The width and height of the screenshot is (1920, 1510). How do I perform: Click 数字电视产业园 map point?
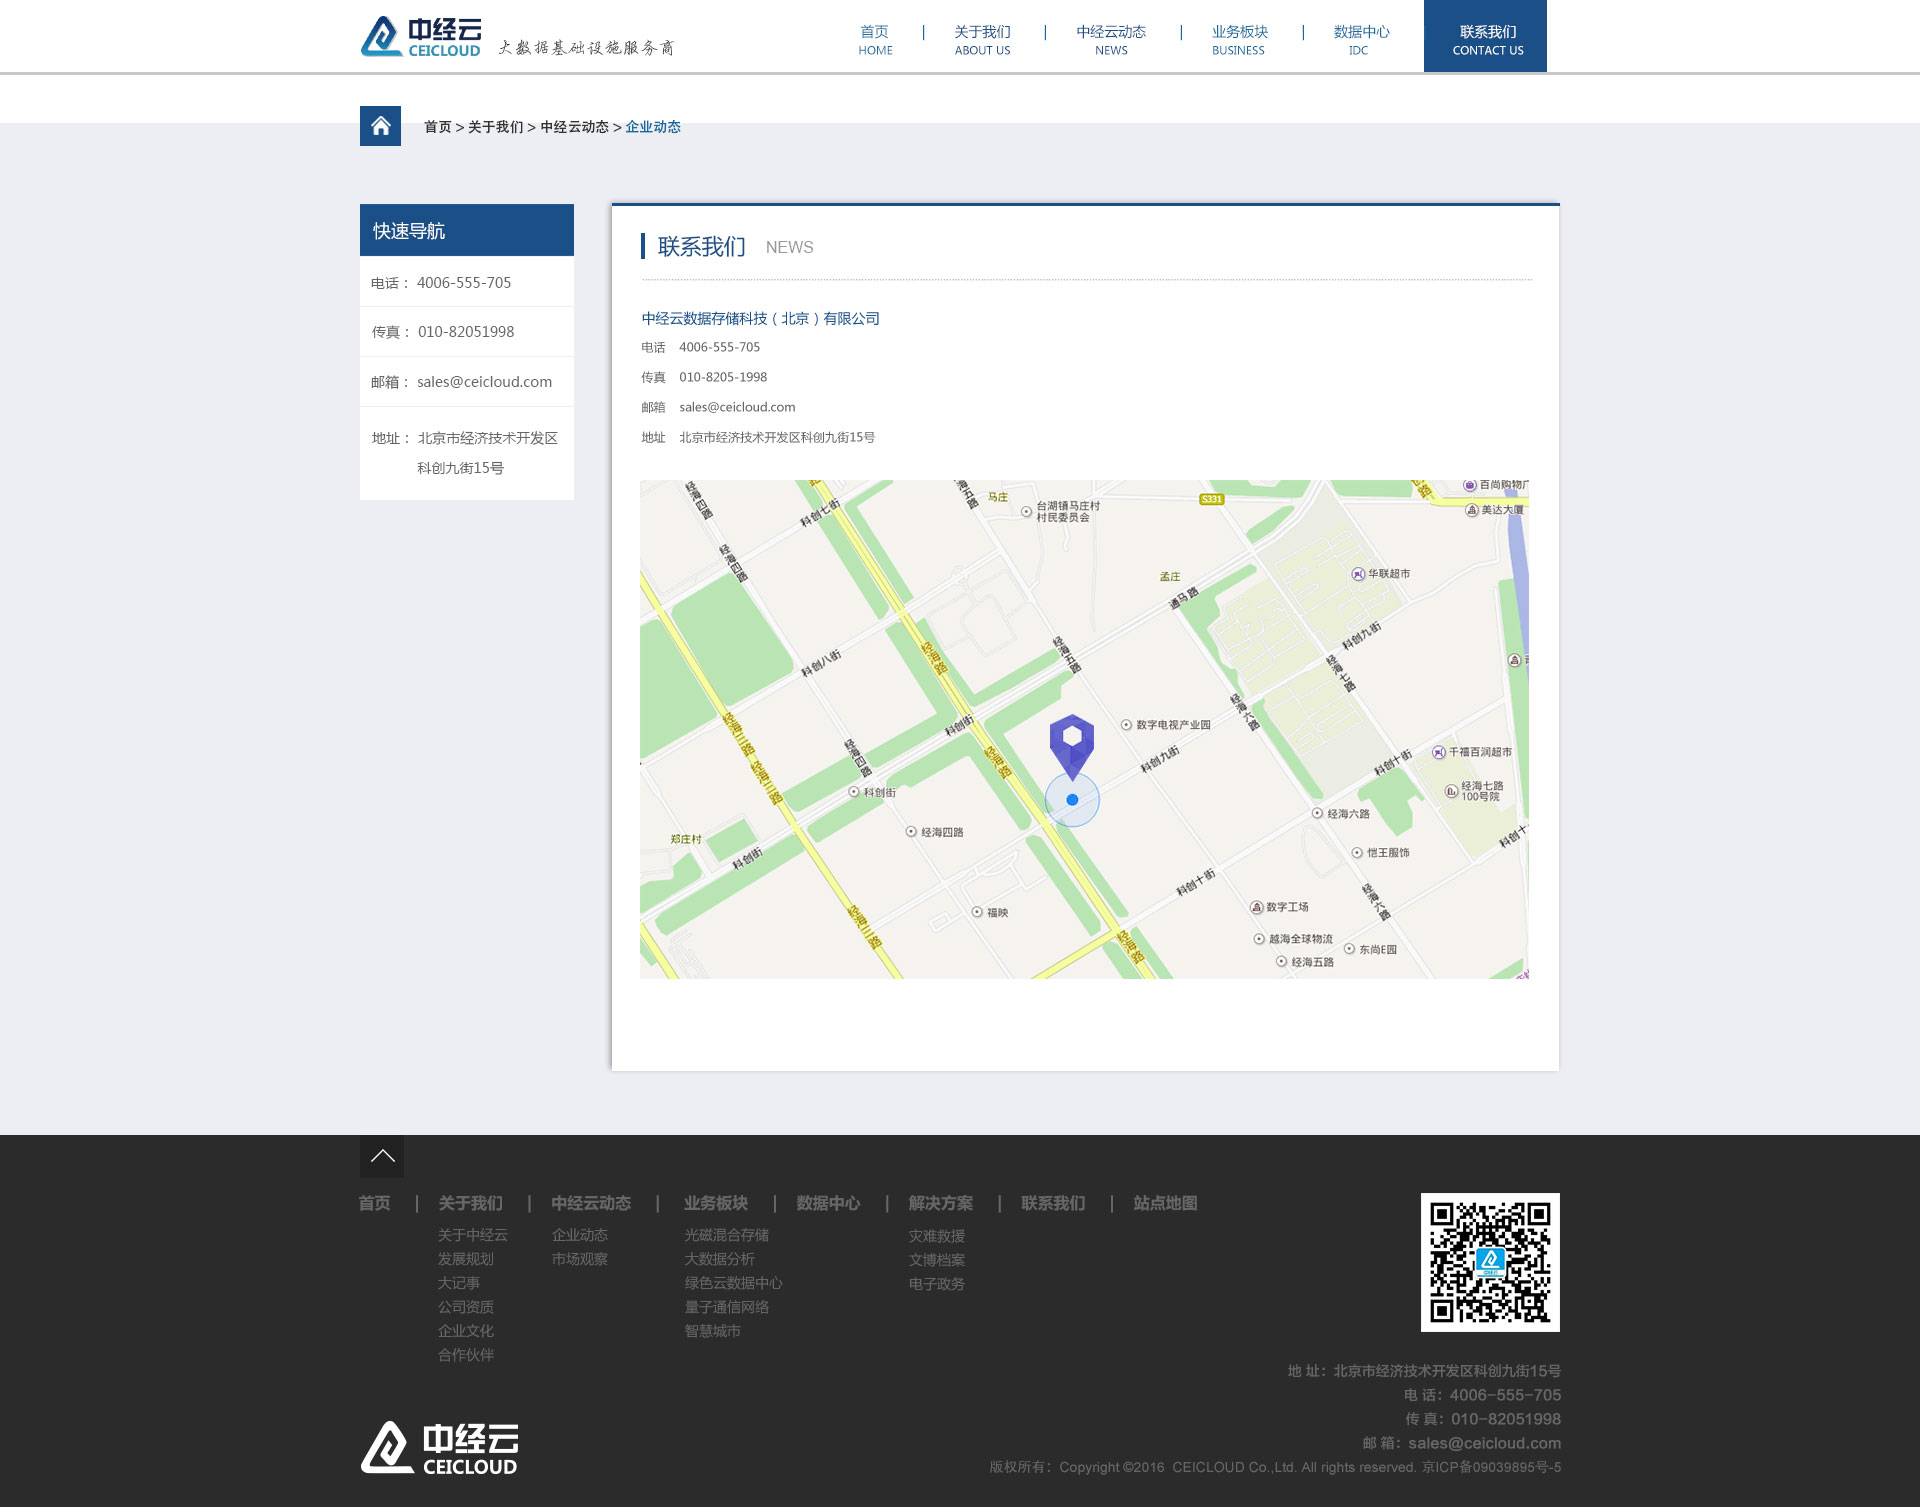(x=1165, y=725)
